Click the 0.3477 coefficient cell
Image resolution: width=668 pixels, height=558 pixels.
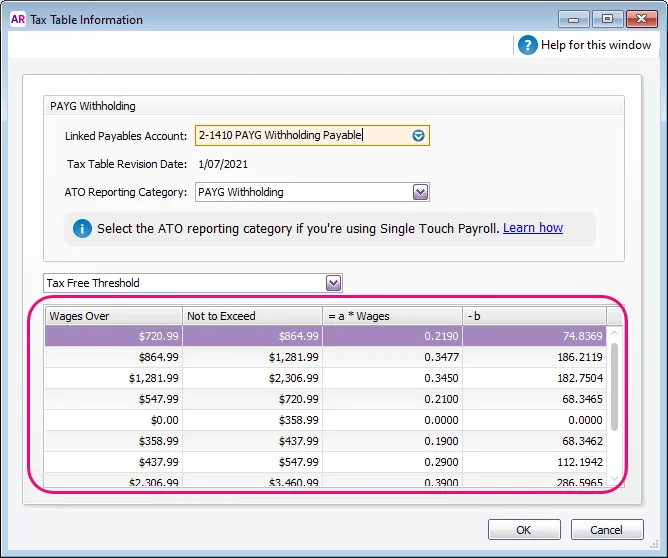392,357
